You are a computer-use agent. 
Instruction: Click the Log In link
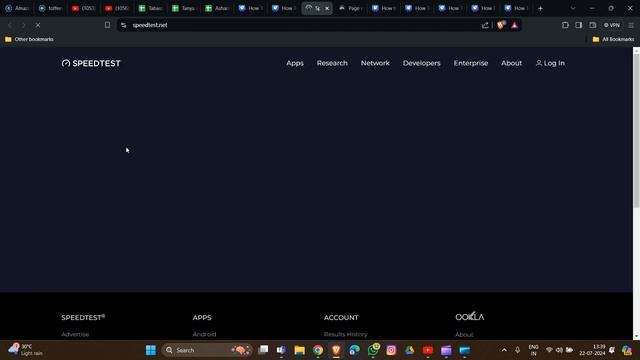tap(550, 63)
